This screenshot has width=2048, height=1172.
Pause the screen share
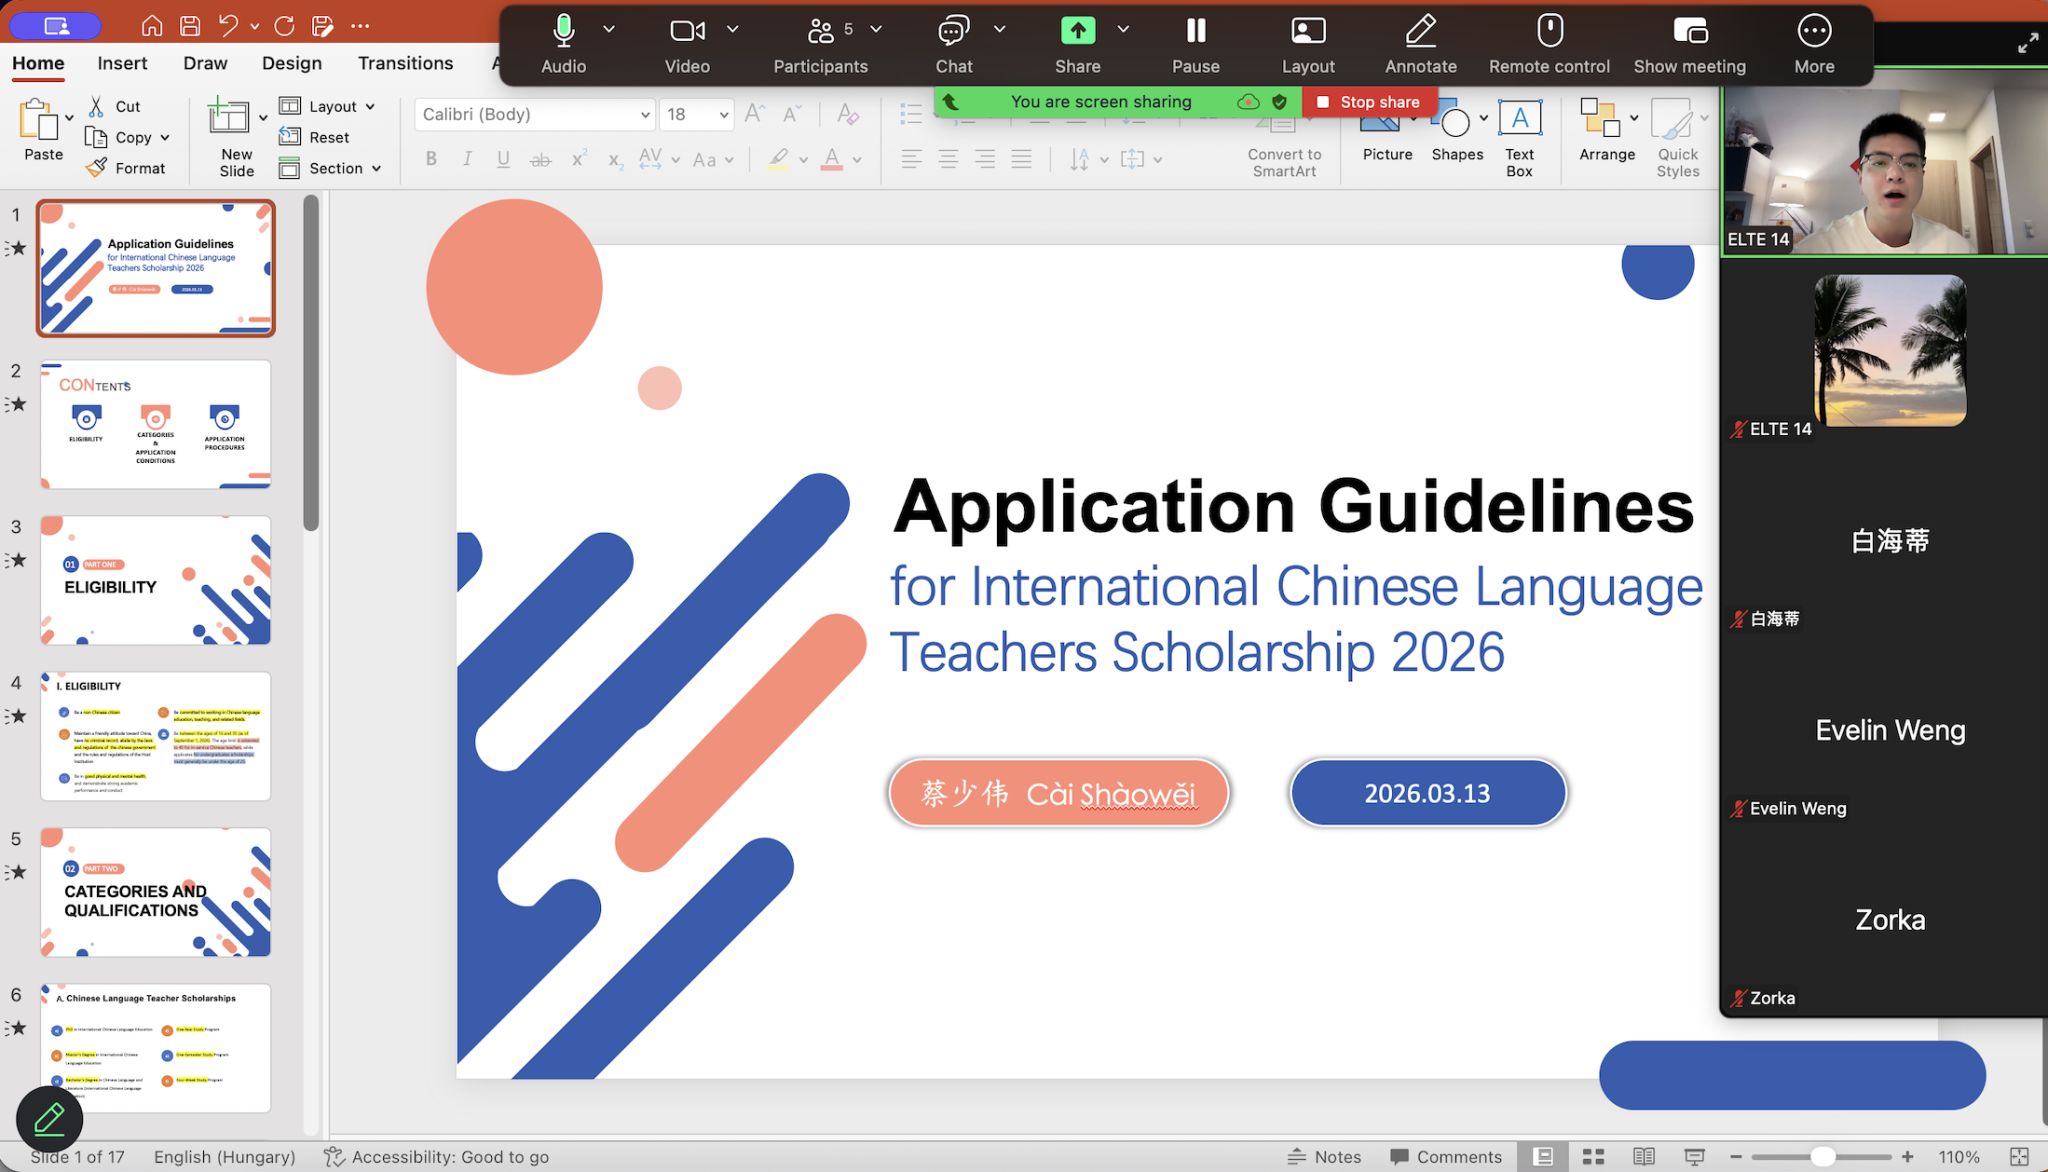coord(1195,32)
